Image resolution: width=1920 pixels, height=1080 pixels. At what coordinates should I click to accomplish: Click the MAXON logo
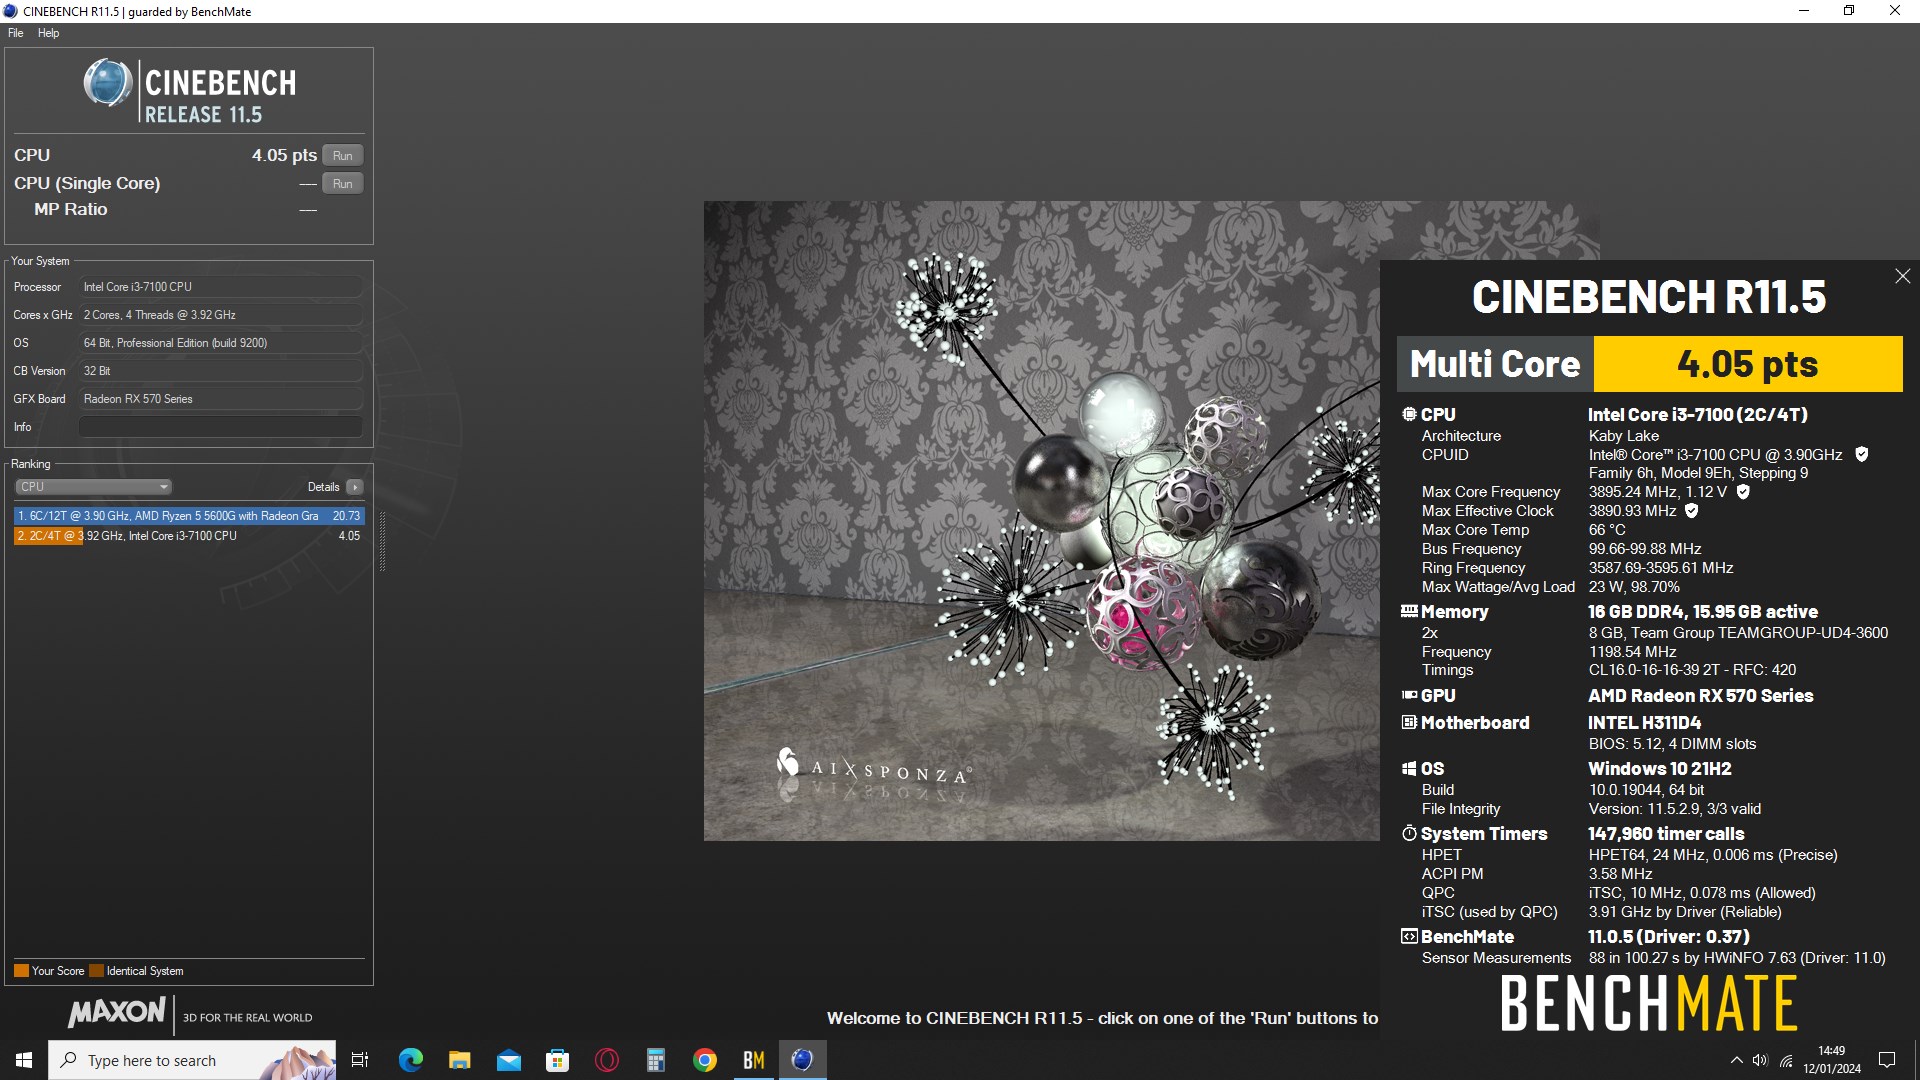point(116,1013)
